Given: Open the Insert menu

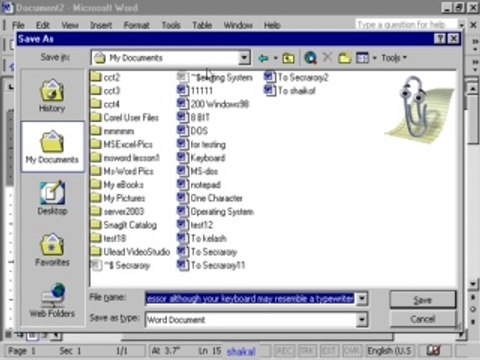Looking at the screenshot, I should tap(101, 25).
